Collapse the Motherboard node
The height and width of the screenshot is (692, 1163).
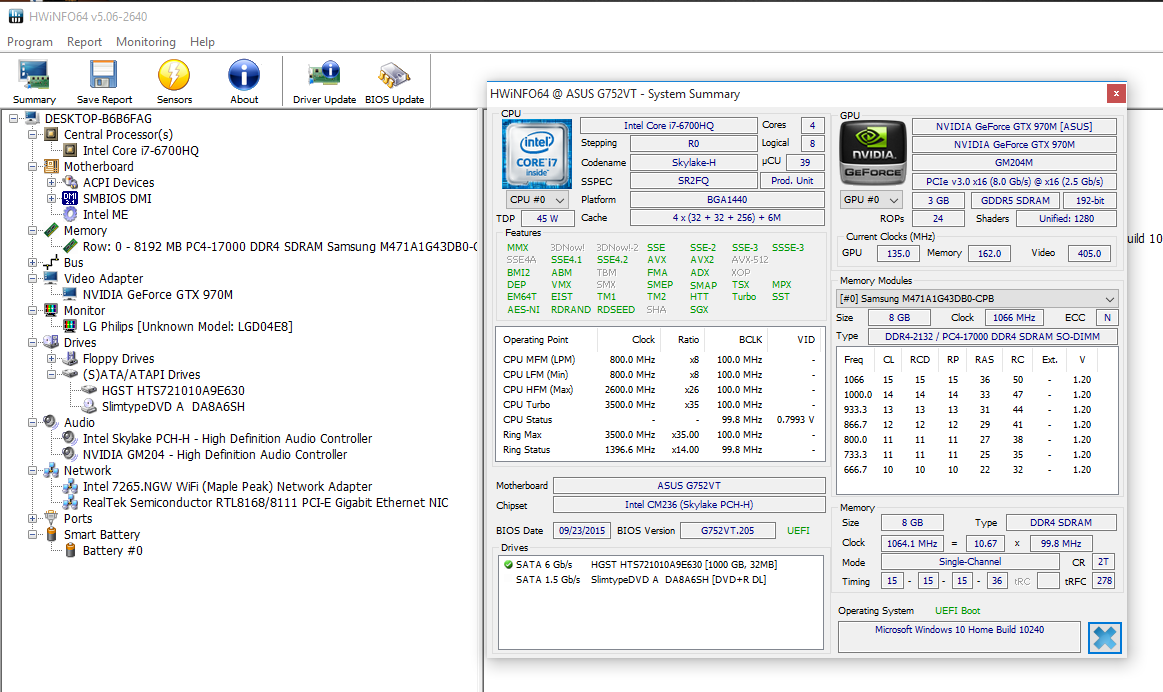[33, 166]
